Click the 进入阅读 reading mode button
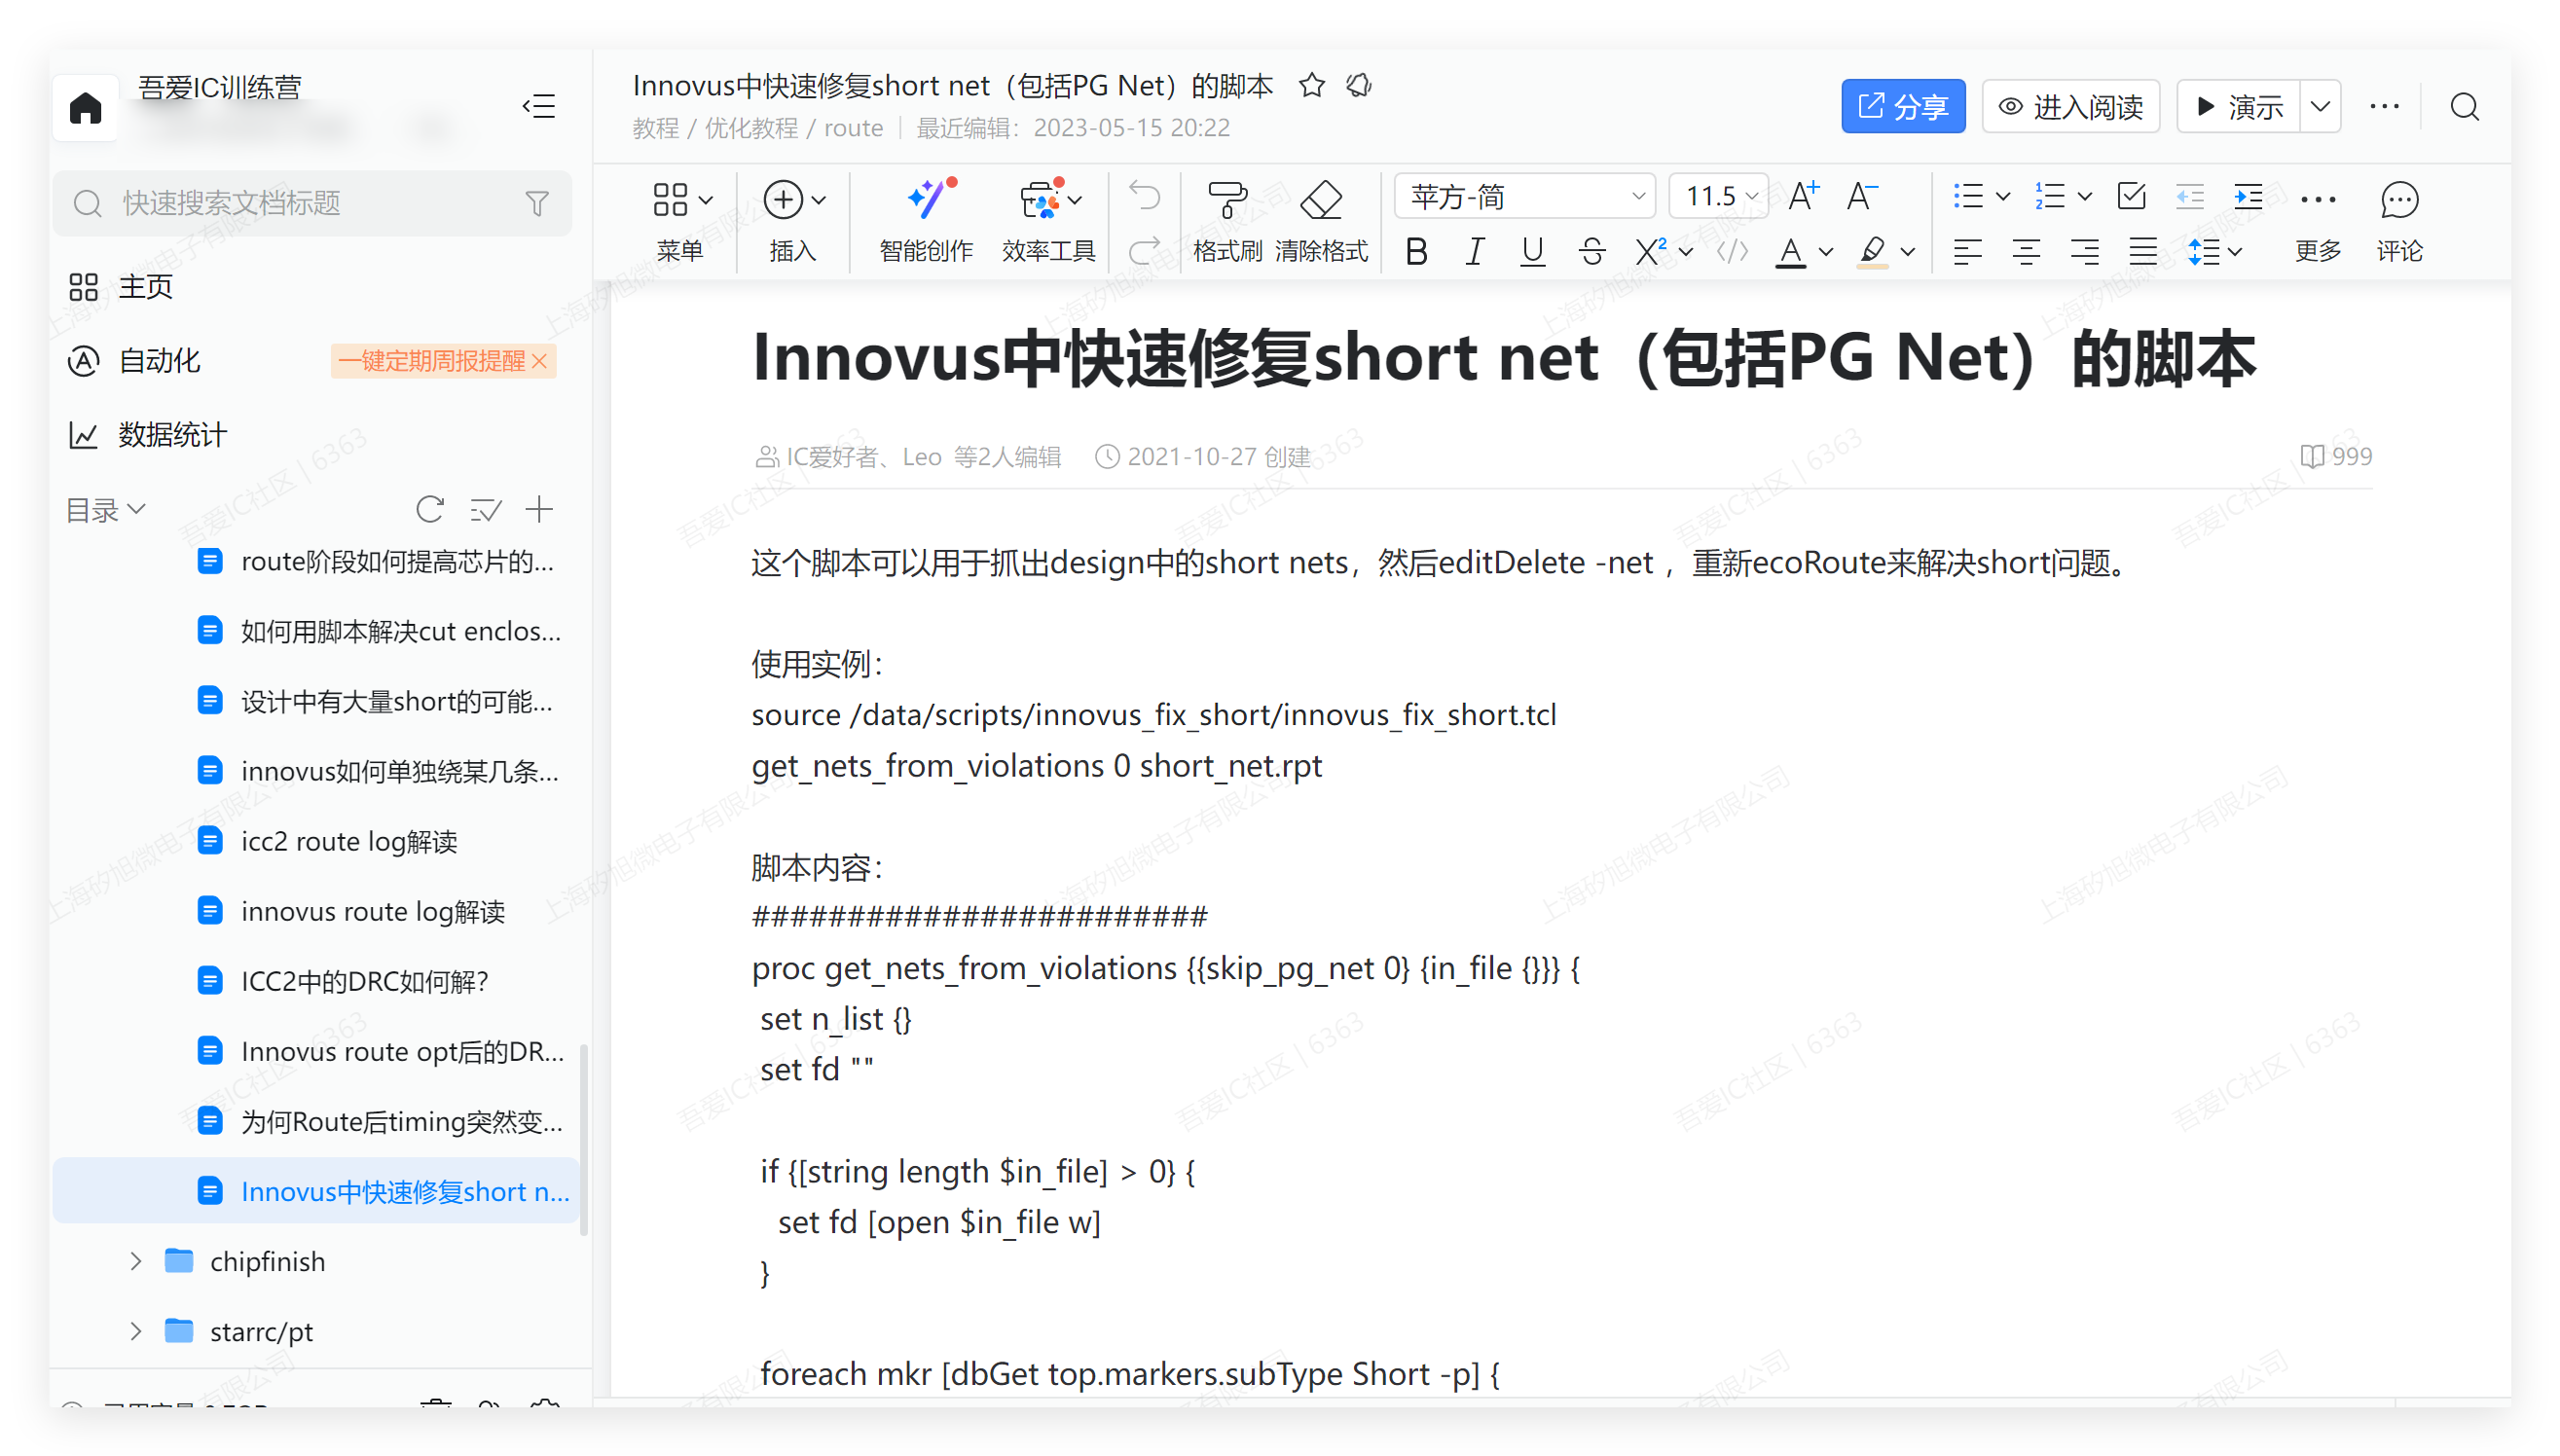Screen dimensions: 2560x1456 (x=2070, y=106)
